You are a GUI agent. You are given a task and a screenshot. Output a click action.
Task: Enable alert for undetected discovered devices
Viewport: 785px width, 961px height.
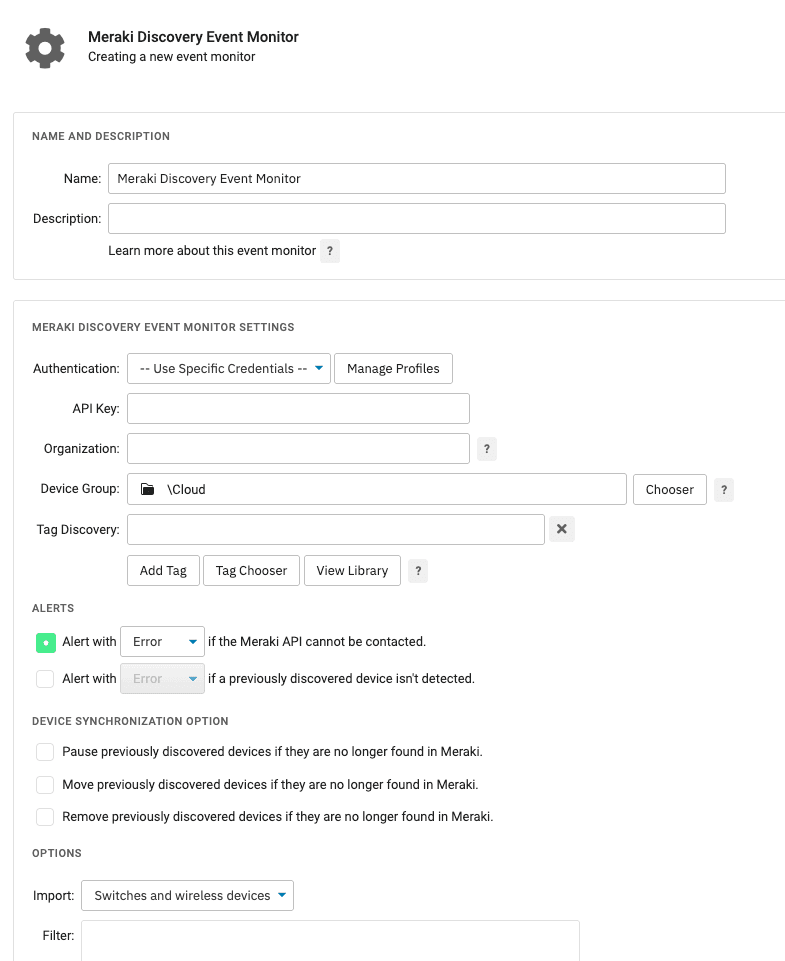(x=44, y=678)
